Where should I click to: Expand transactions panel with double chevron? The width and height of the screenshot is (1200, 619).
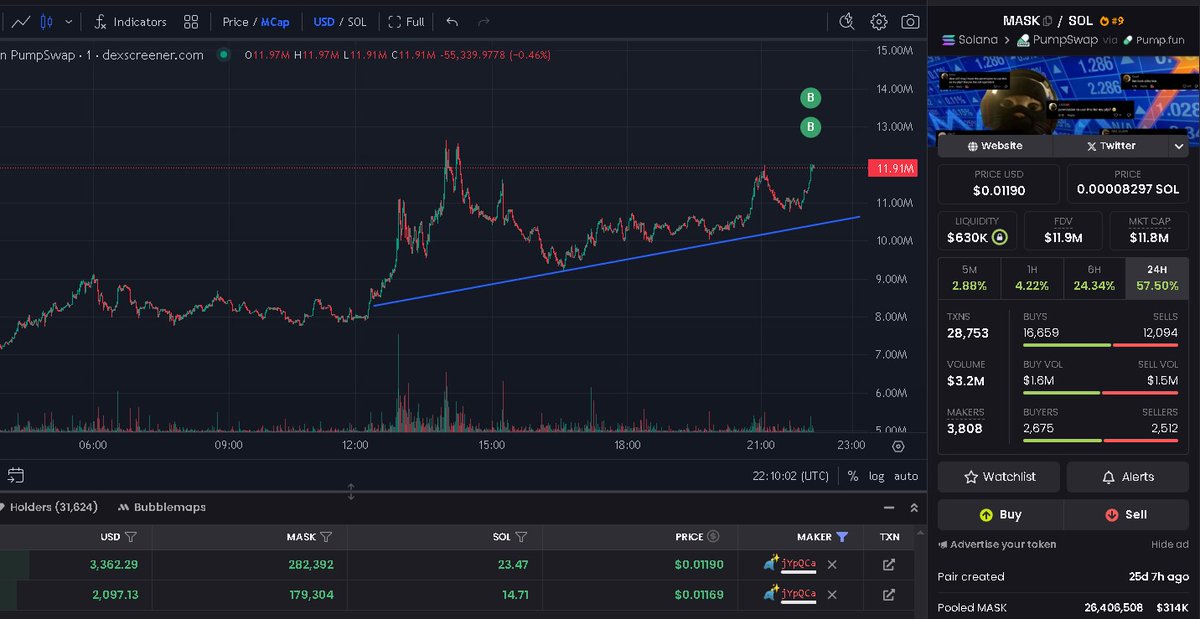(913, 508)
